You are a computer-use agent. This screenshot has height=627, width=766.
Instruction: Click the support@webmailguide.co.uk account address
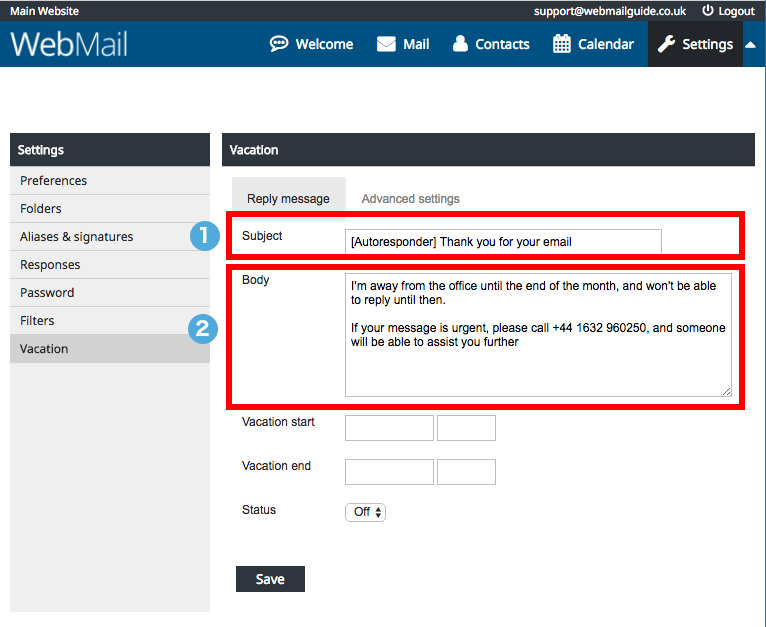pos(610,11)
